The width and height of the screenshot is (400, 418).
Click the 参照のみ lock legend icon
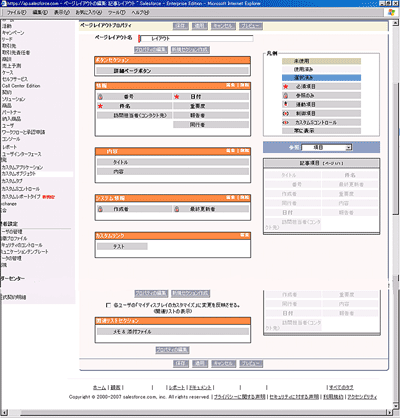[x=286, y=96]
